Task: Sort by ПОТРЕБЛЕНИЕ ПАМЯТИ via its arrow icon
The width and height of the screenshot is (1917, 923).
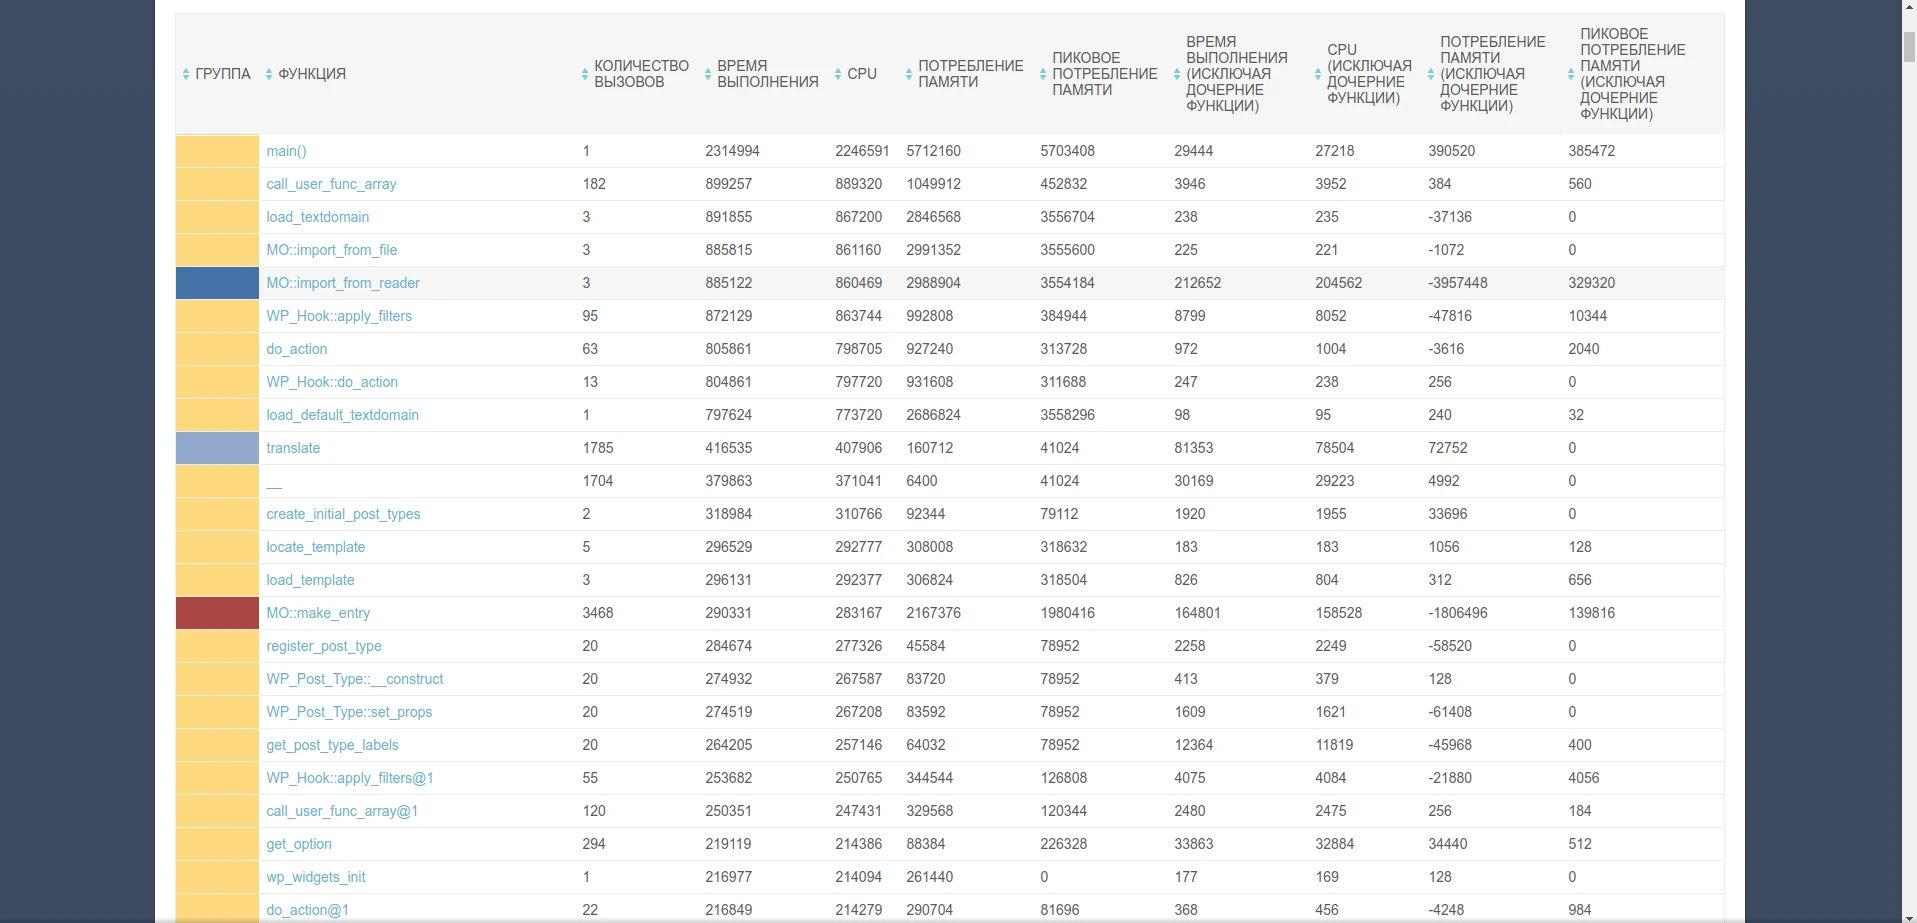Action: tap(909, 74)
